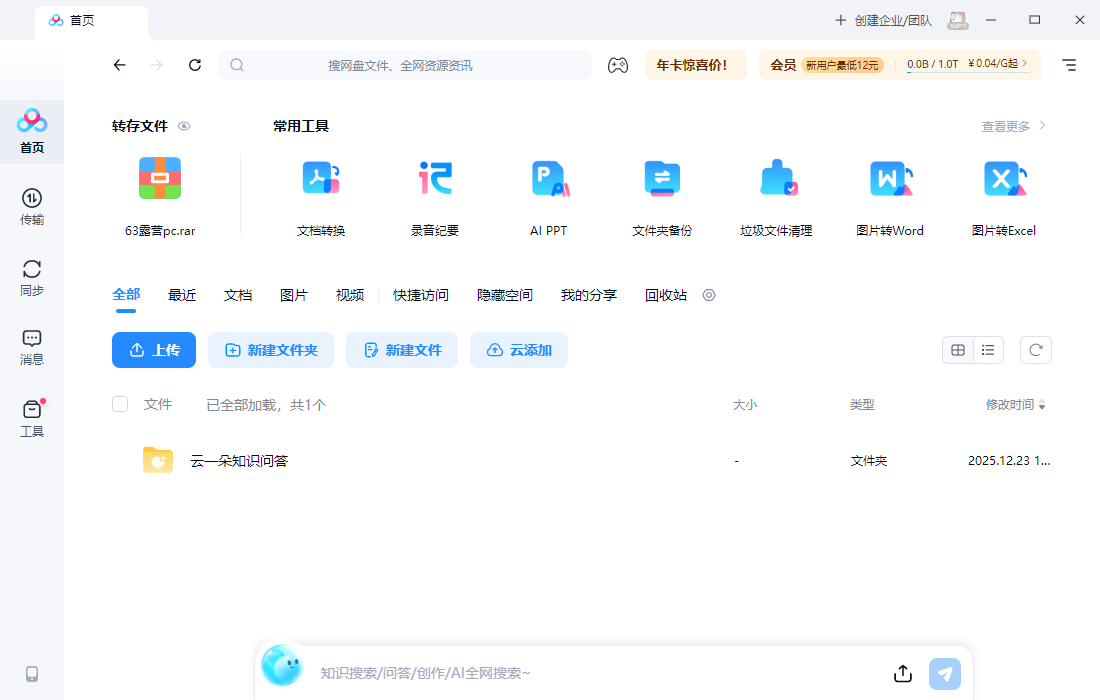1100x700 pixels.
Task: Launch the AI PPT tool
Action: tap(549, 178)
